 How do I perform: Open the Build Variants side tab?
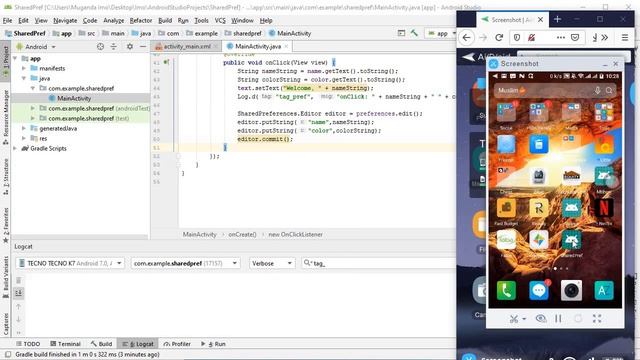pyautogui.click(x=6, y=278)
